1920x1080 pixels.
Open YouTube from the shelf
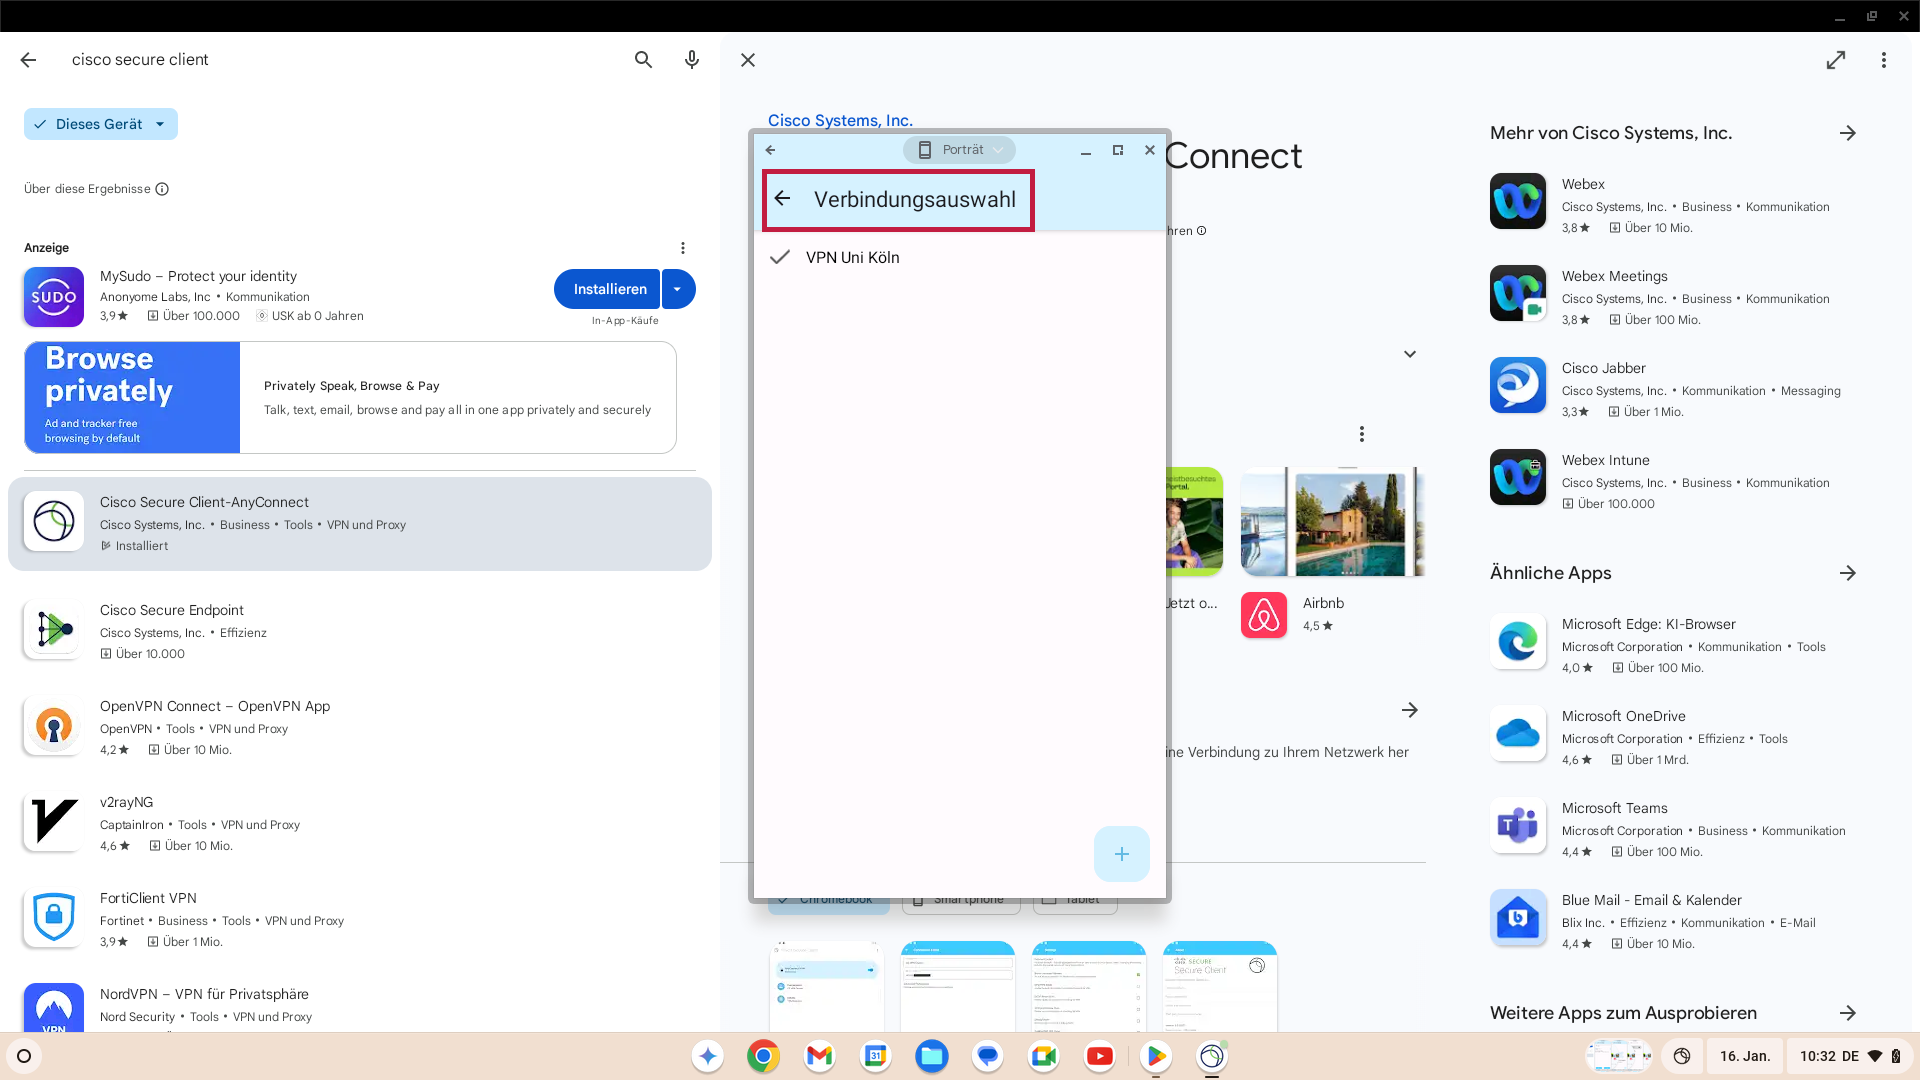pos(1099,1056)
